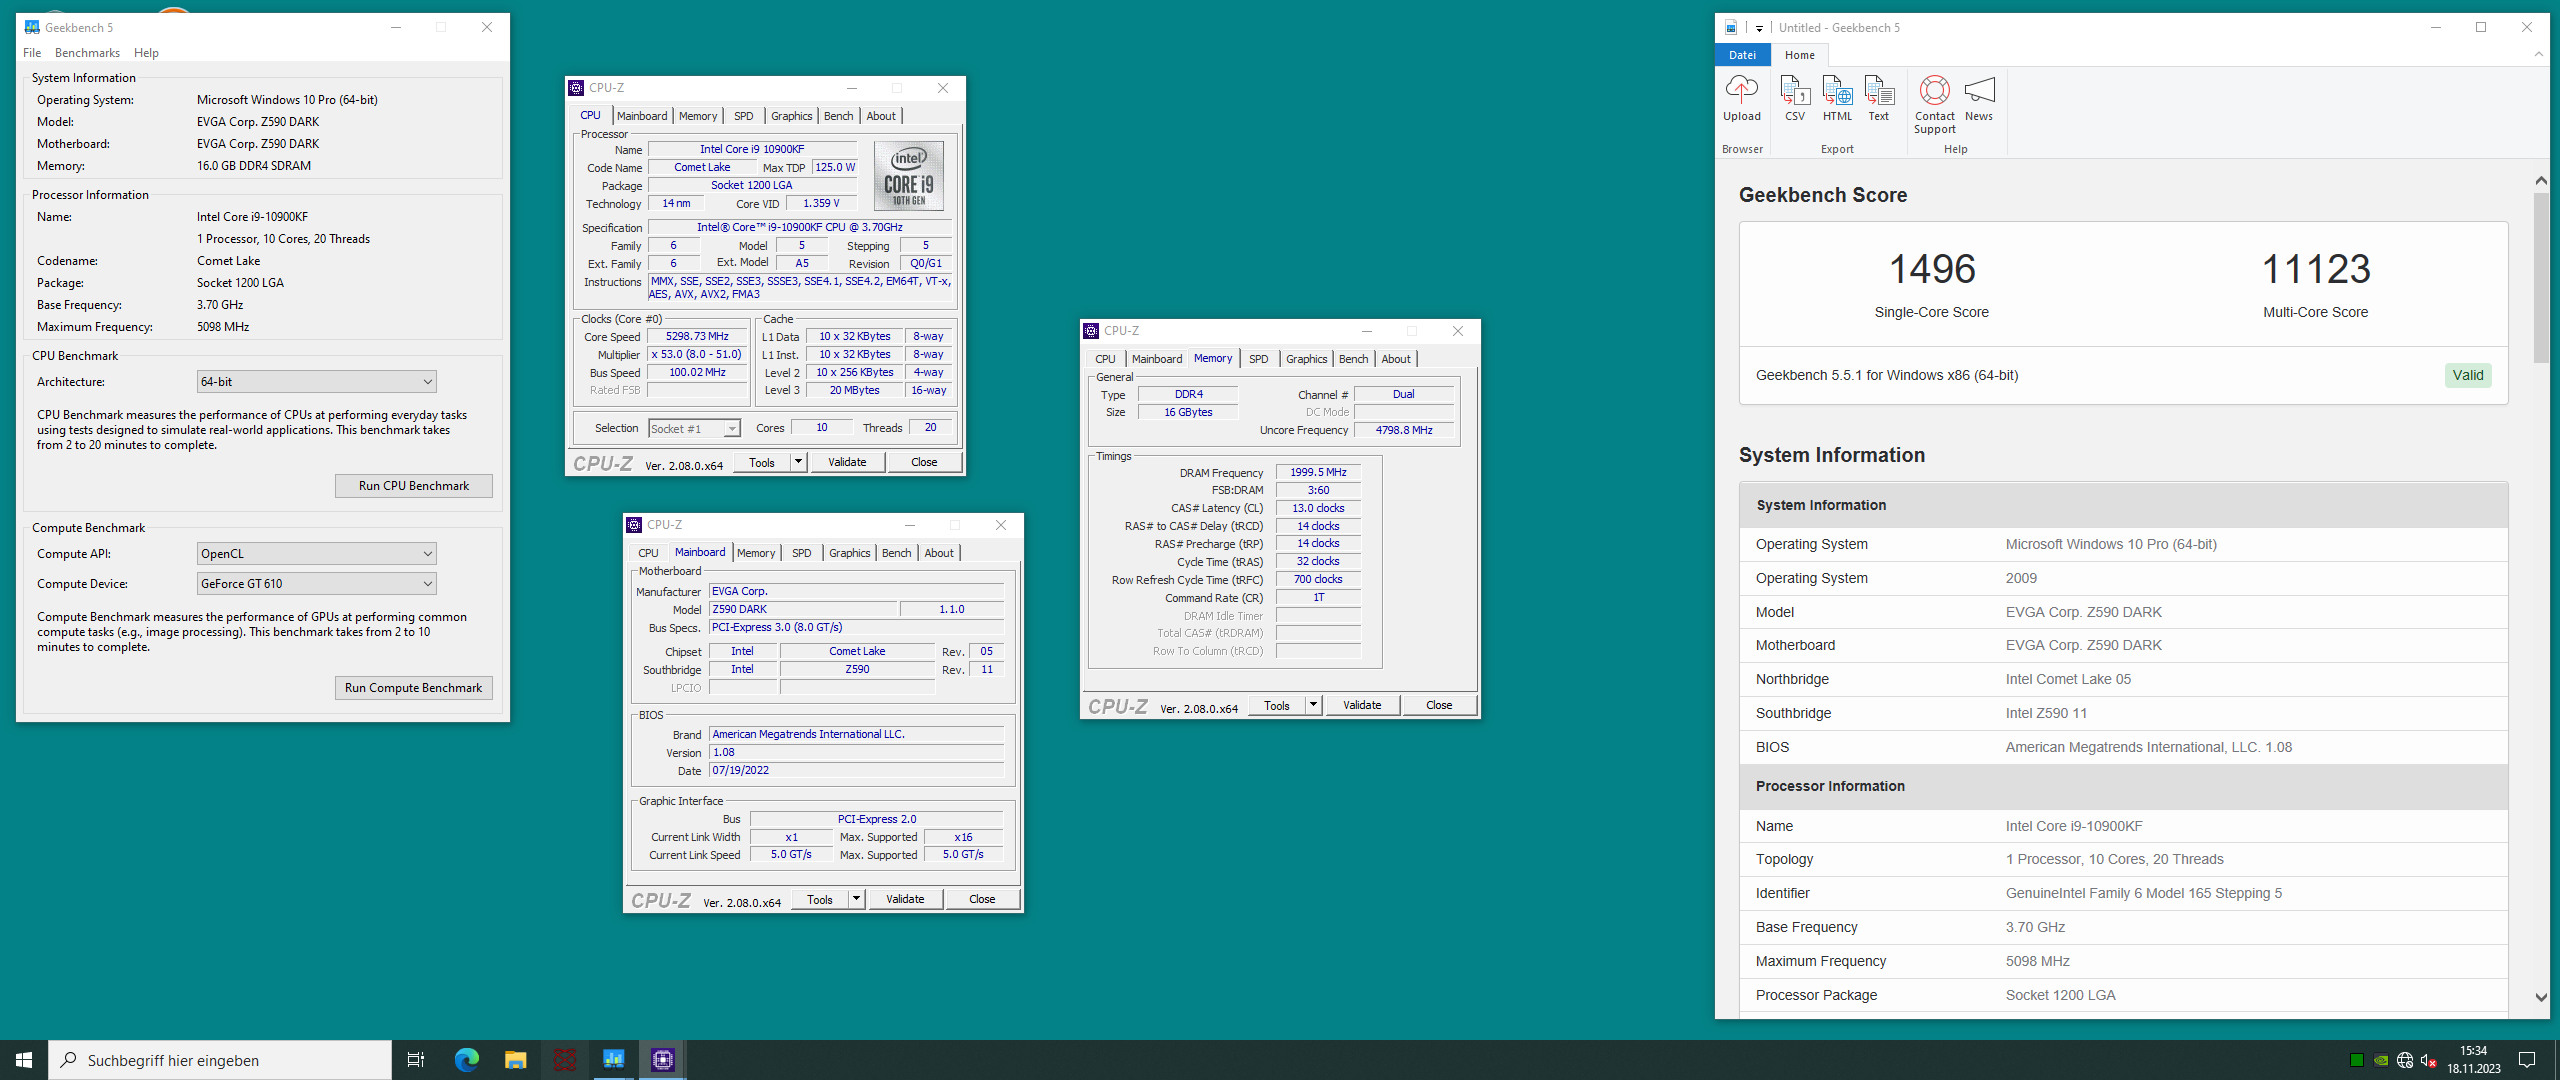This screenshot has height=1080, width=2560.
Task: Open Tools arrow in CPU-Z Mainboard window
Action: [856, 899]
